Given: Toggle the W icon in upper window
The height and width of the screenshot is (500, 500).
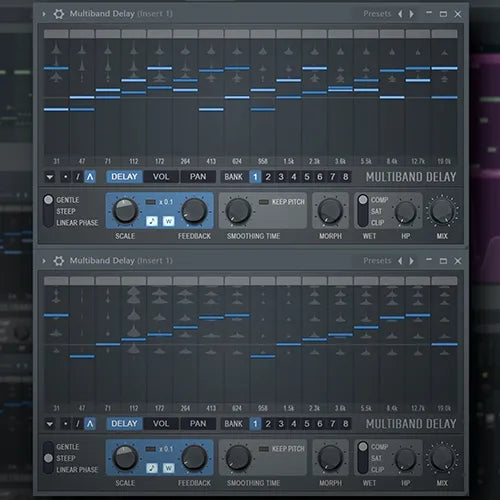Looking at the screenshot, I should (x=169, y=221).
